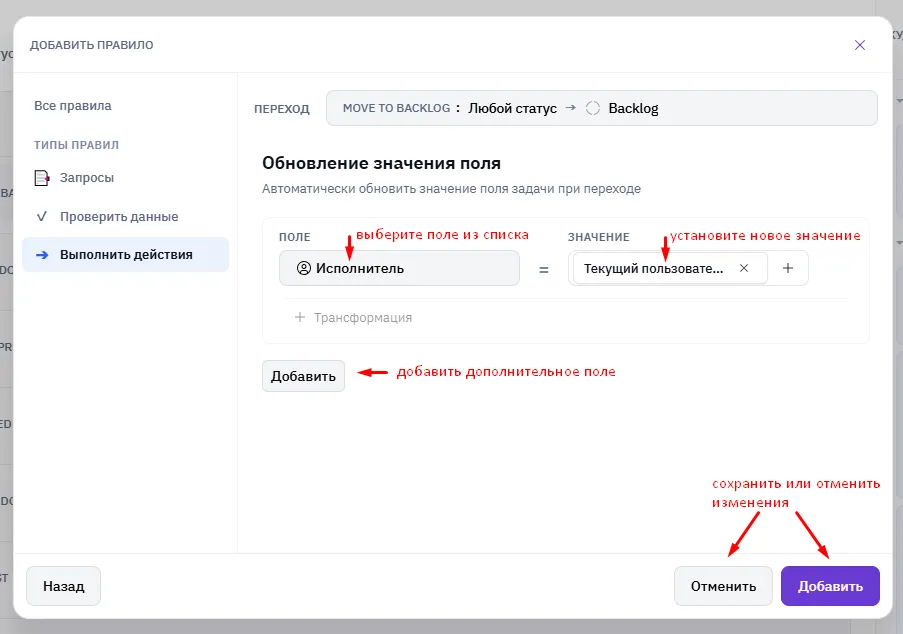Image resolution: width=903 pixels, height=634 pixels.
Task: Click the plus icon before Трансформация
Action: tap(299, 317)
